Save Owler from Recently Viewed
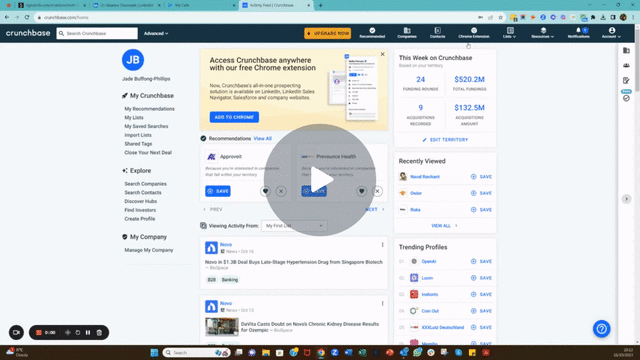 (481, 193)
